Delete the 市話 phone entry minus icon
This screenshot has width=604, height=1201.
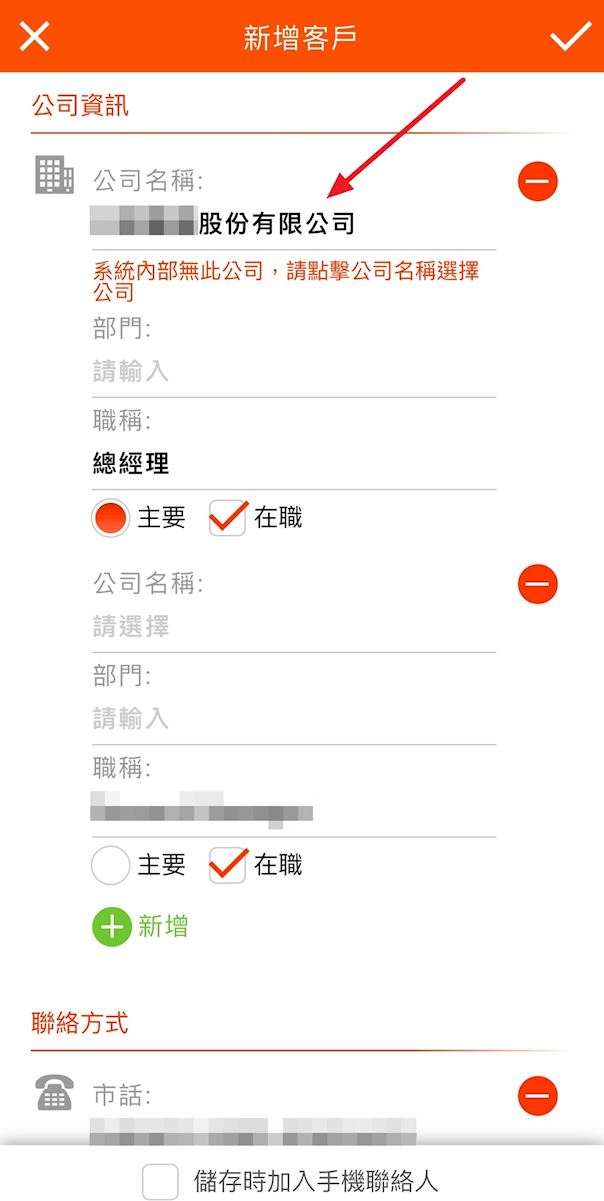[x=537, y=1096]
